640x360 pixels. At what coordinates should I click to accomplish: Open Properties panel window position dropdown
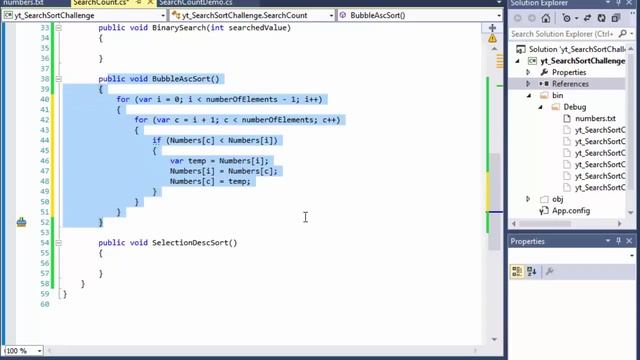(x=608, y=241)
